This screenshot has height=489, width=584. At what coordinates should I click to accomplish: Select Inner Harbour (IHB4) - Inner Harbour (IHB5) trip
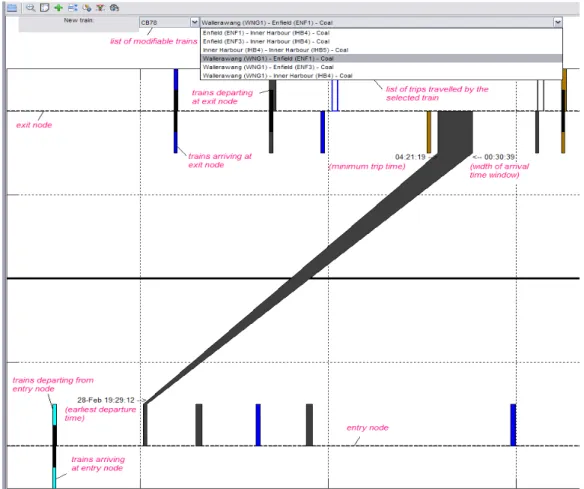(381, 50)
